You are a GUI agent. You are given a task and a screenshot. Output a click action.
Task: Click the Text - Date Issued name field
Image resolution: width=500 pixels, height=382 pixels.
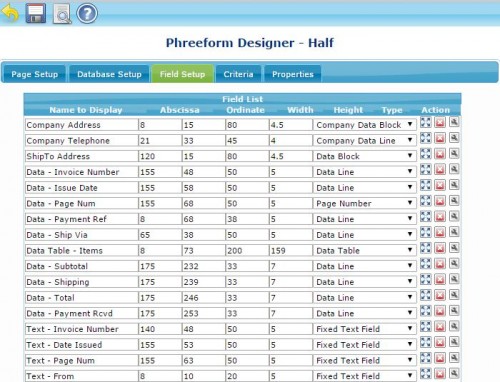coord(82,345)
